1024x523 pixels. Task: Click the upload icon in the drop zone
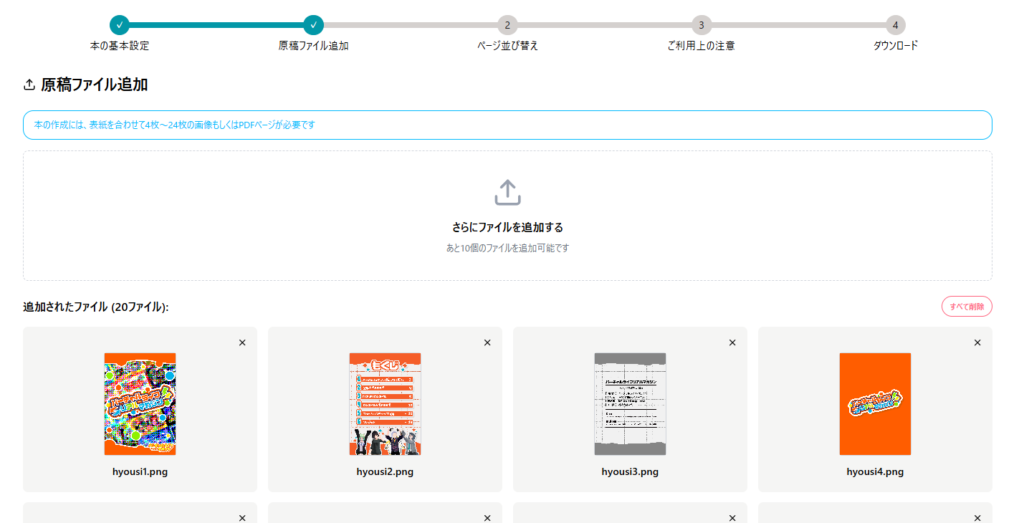coord(507,192)
